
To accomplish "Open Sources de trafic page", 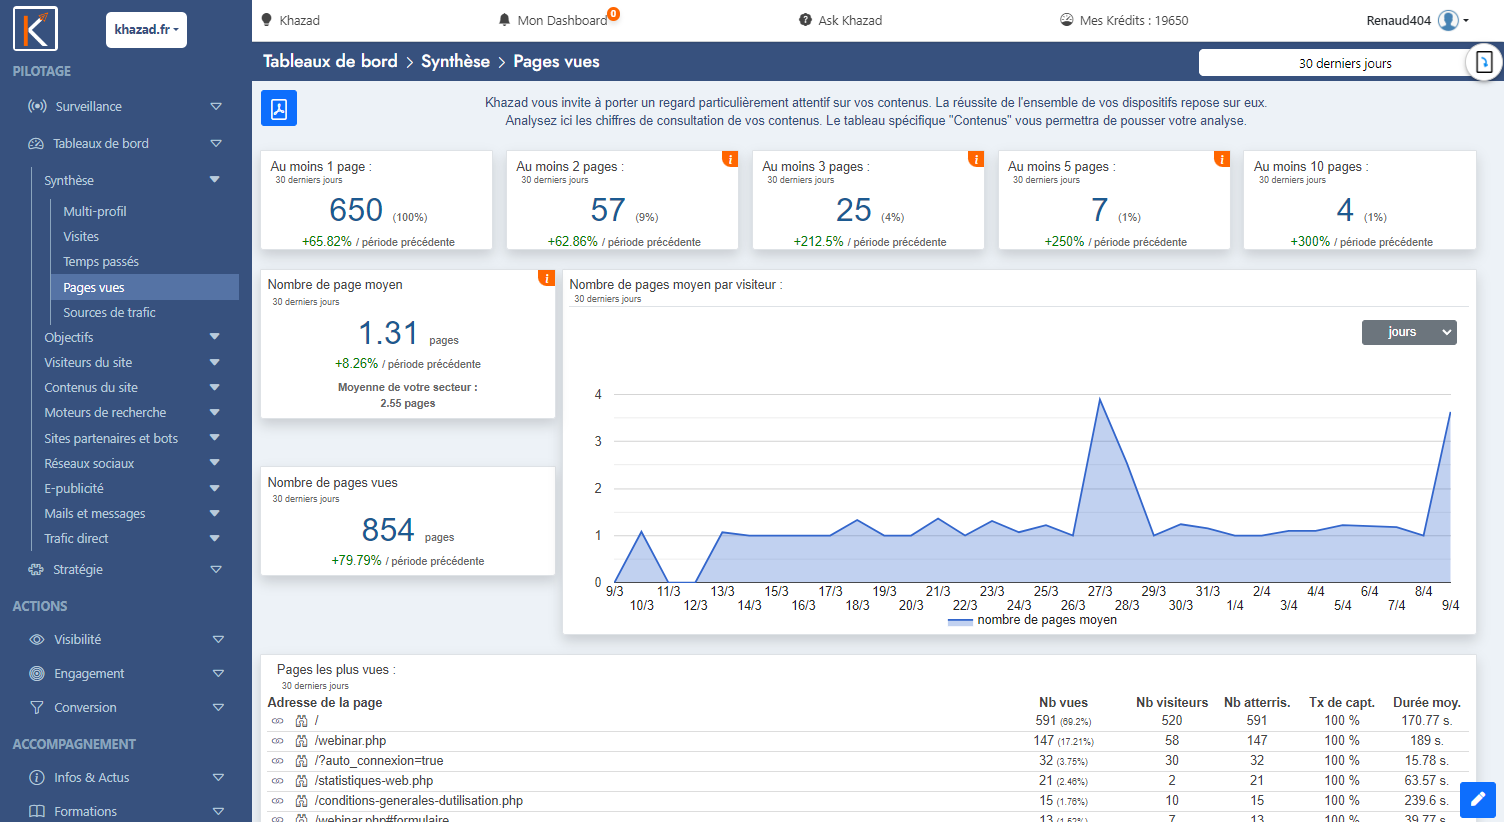I will (109, 312).
